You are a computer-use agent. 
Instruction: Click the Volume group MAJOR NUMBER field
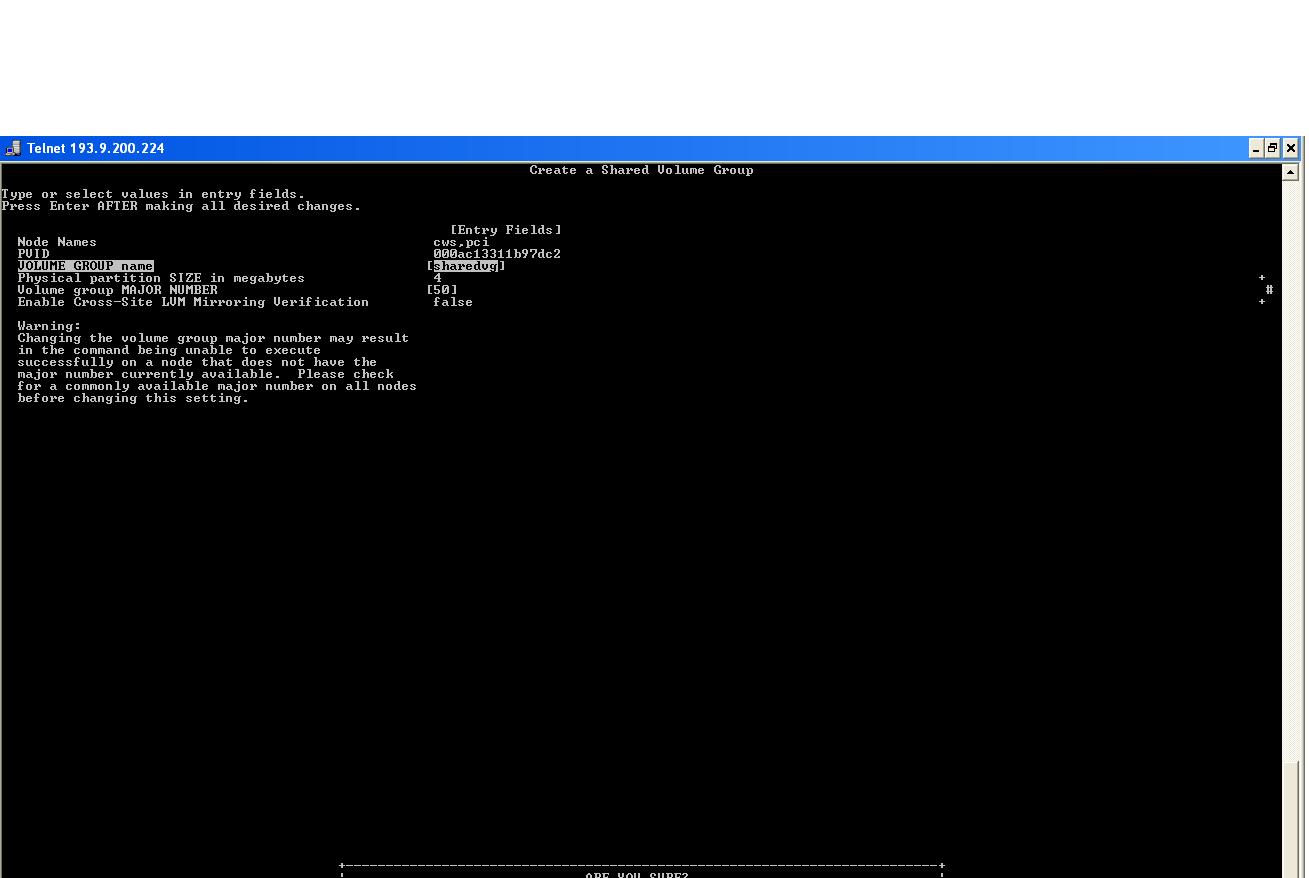(442, 290)
